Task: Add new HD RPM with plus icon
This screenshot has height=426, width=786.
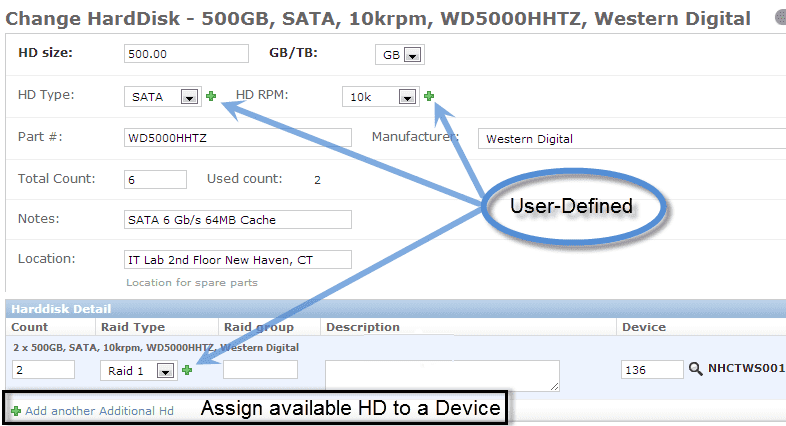Action: [429, 96]
